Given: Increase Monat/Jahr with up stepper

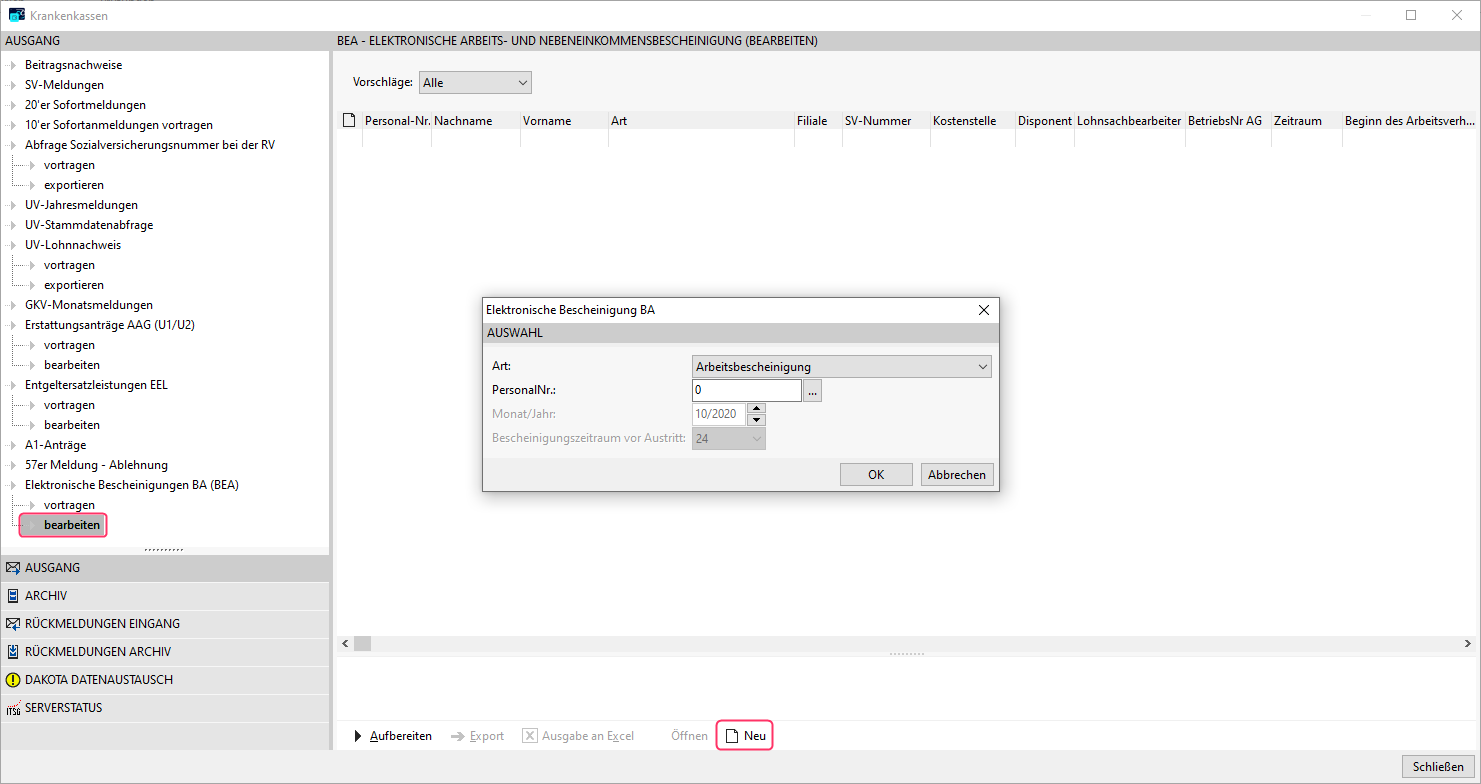Looking at the screenshot, I should (x=756, y=408).
